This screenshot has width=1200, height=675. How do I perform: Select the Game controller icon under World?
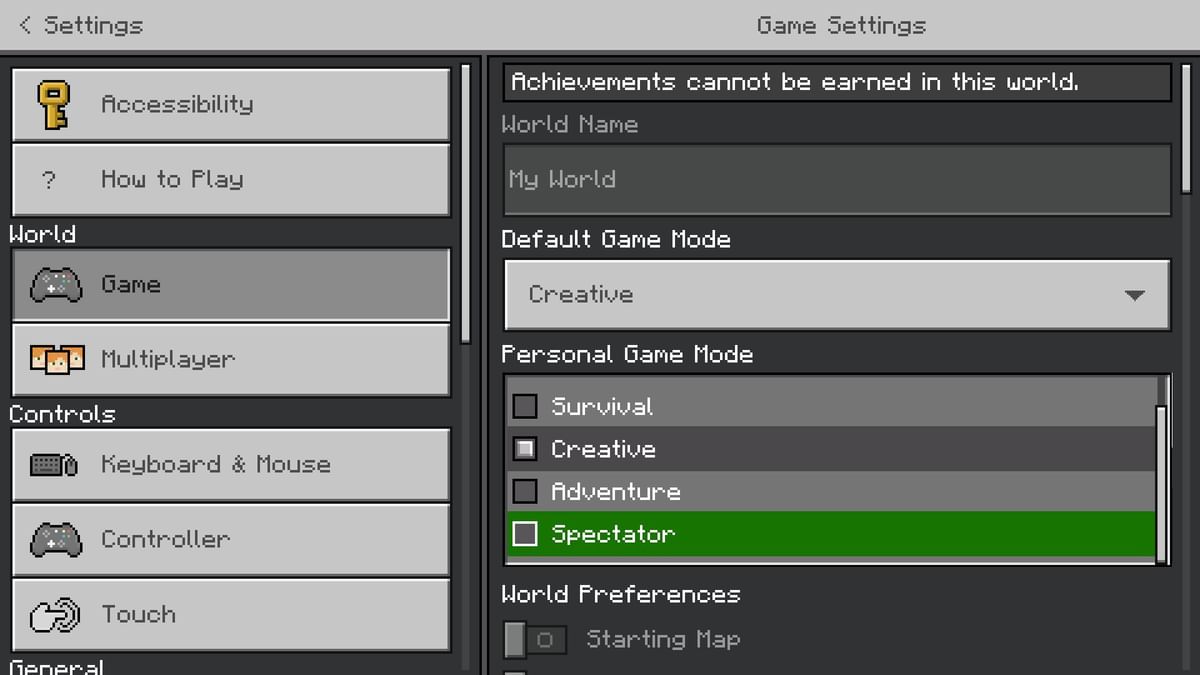[x=55, y=284]
